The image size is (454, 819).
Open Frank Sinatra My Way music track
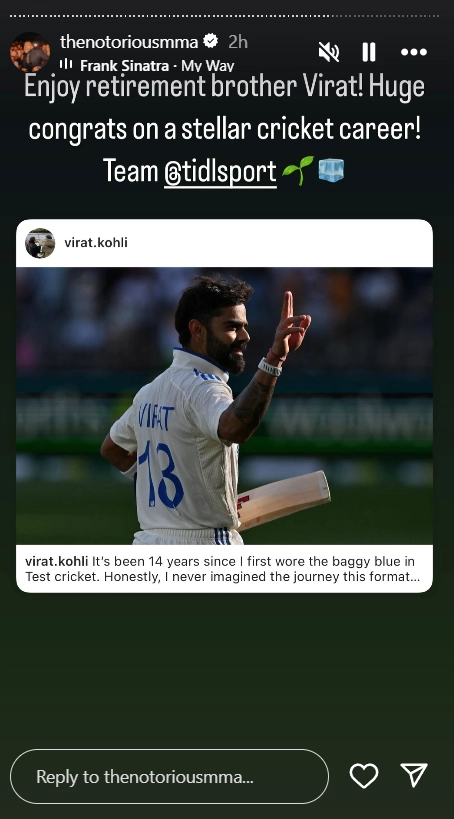pyautogui.click(x=157, y=66)
